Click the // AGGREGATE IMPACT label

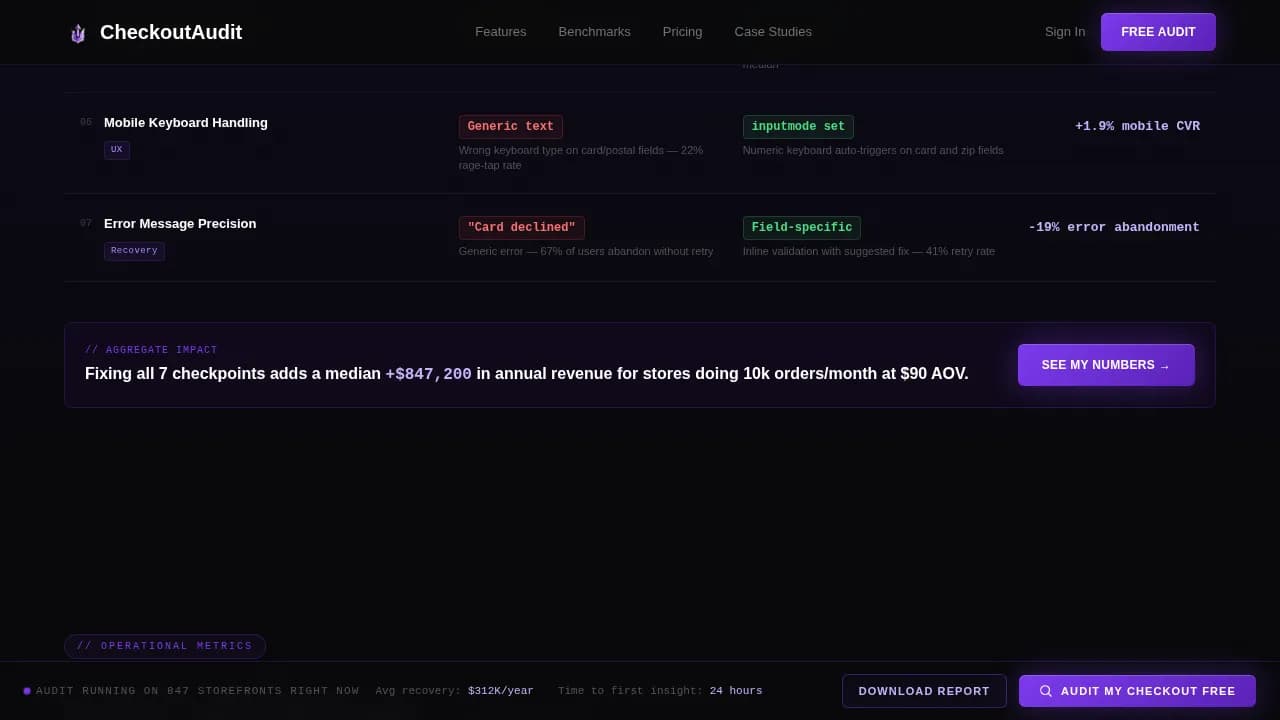[151, 350]
